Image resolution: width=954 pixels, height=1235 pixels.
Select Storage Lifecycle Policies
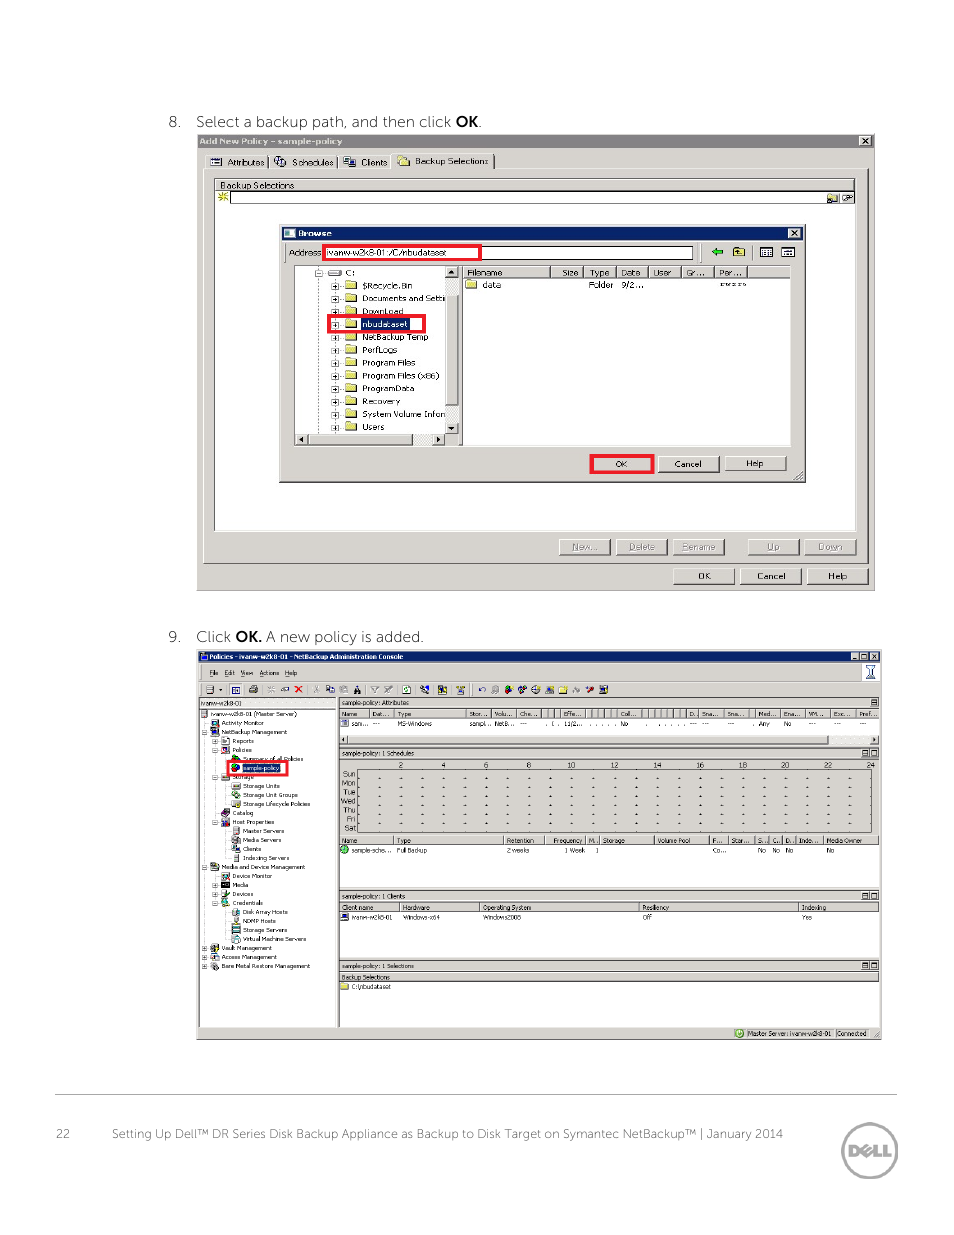pos(276,804)
